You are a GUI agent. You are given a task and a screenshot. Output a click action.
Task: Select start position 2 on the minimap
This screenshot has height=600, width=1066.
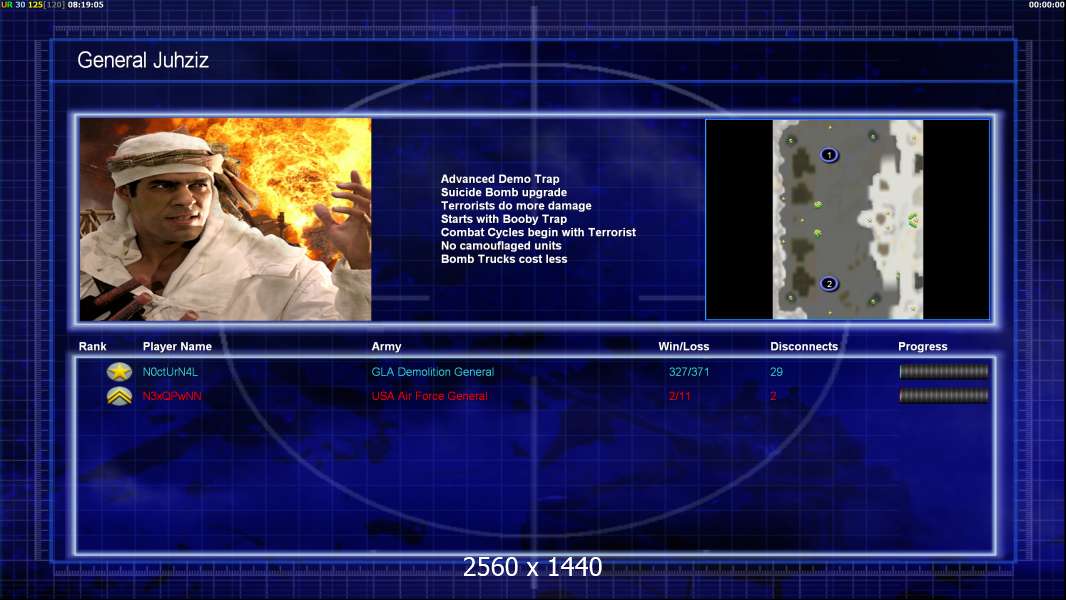point(828,284)
